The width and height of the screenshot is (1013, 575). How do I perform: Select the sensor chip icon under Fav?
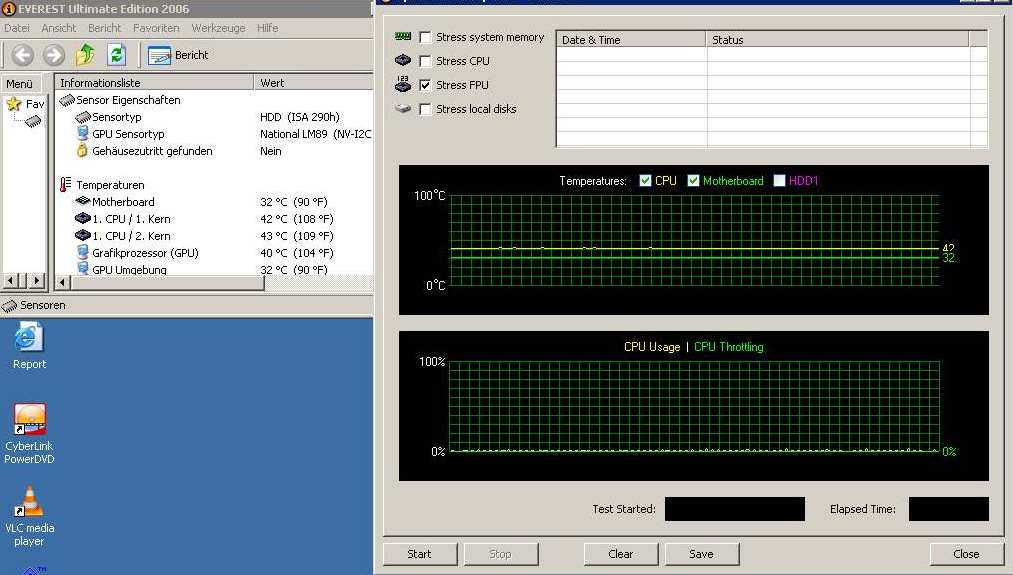point(34,121)
